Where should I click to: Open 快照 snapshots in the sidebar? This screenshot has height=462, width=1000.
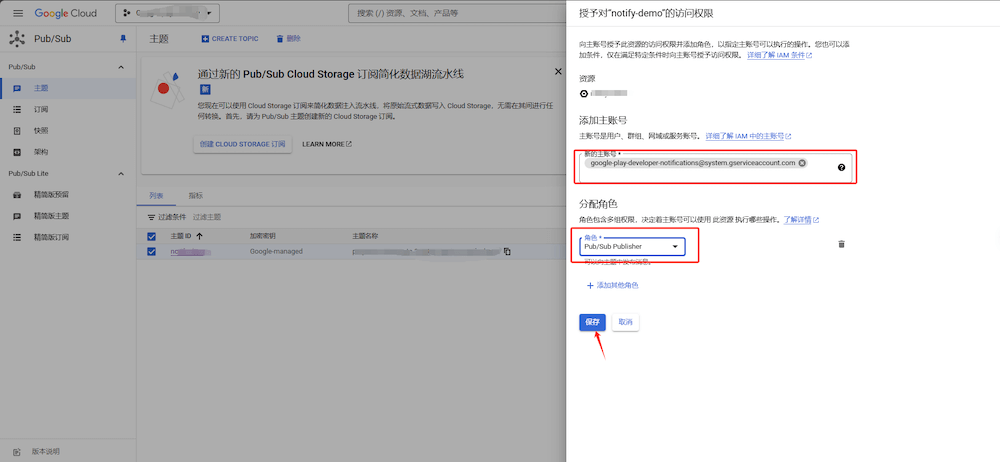point(41,131)
